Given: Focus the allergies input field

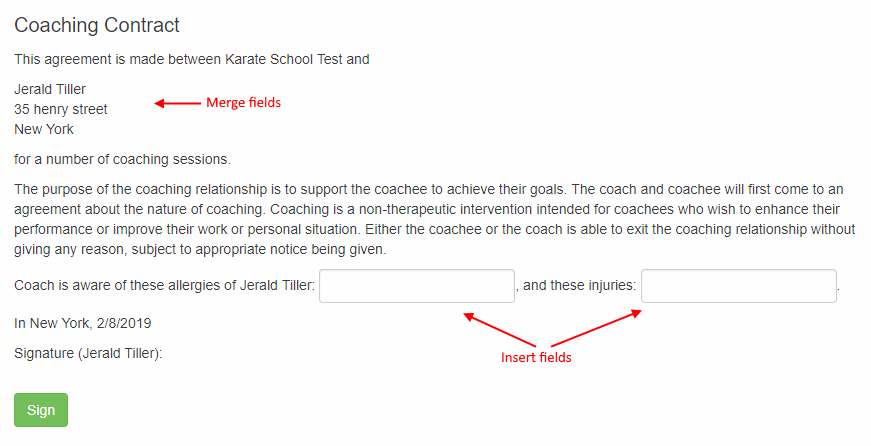Looking at the screenshot, I should [x=417, y=286].
